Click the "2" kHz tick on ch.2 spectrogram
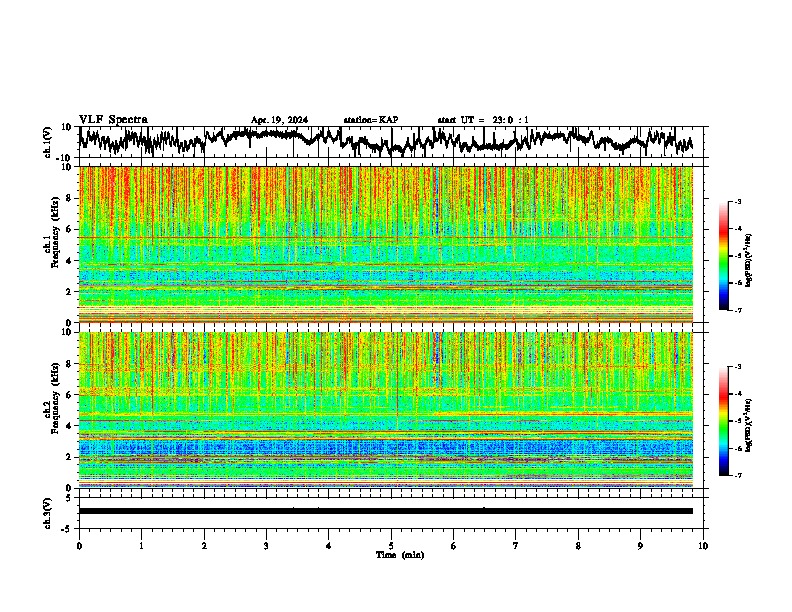The image size is (792, 612). click(x=69, y=457)
